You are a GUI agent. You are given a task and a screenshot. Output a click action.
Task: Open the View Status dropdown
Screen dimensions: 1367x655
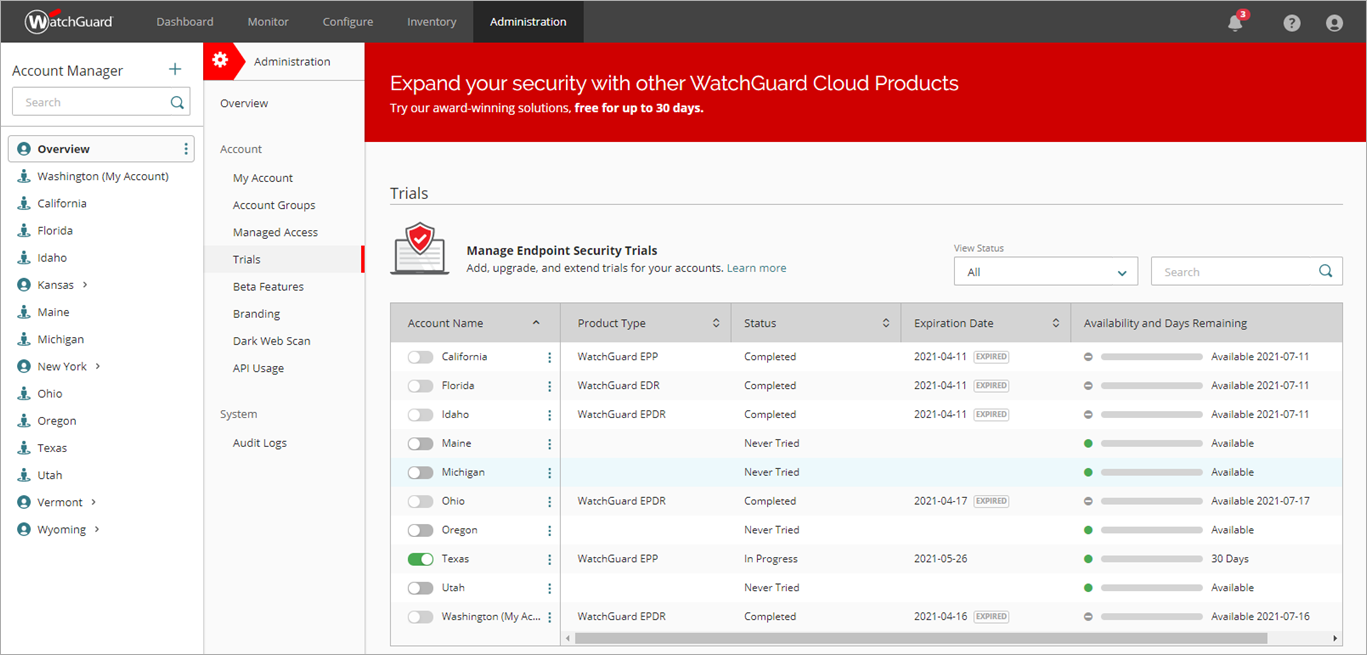pyautogui.click(x=1045, y=272)
